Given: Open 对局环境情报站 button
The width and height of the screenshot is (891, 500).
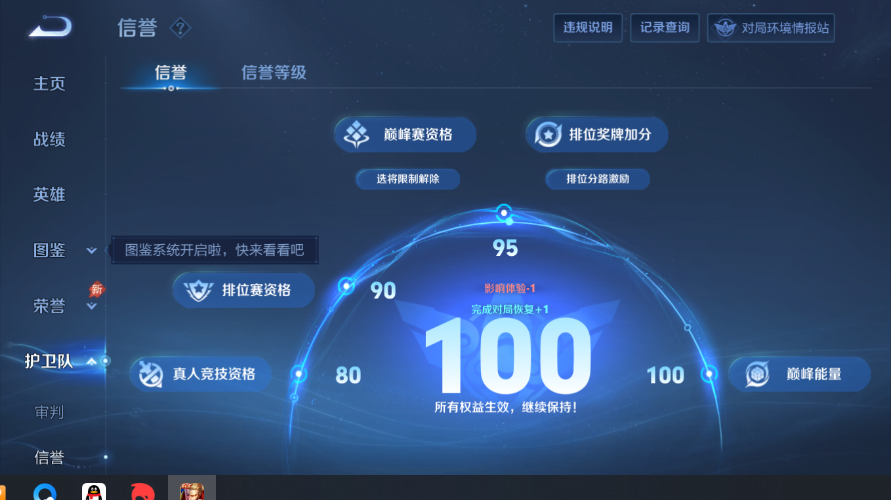Looking at the screenshot, I should point(771,27).
